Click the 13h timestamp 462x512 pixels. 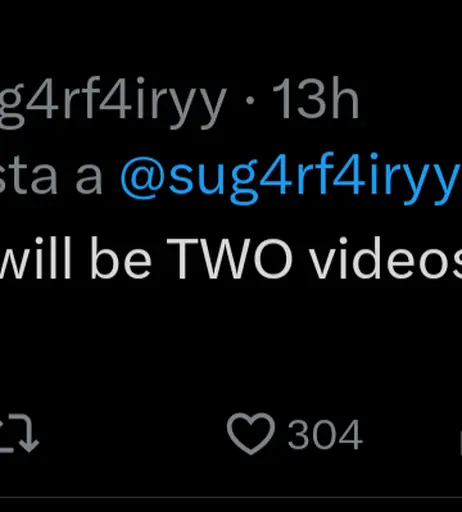pos(315,98)
